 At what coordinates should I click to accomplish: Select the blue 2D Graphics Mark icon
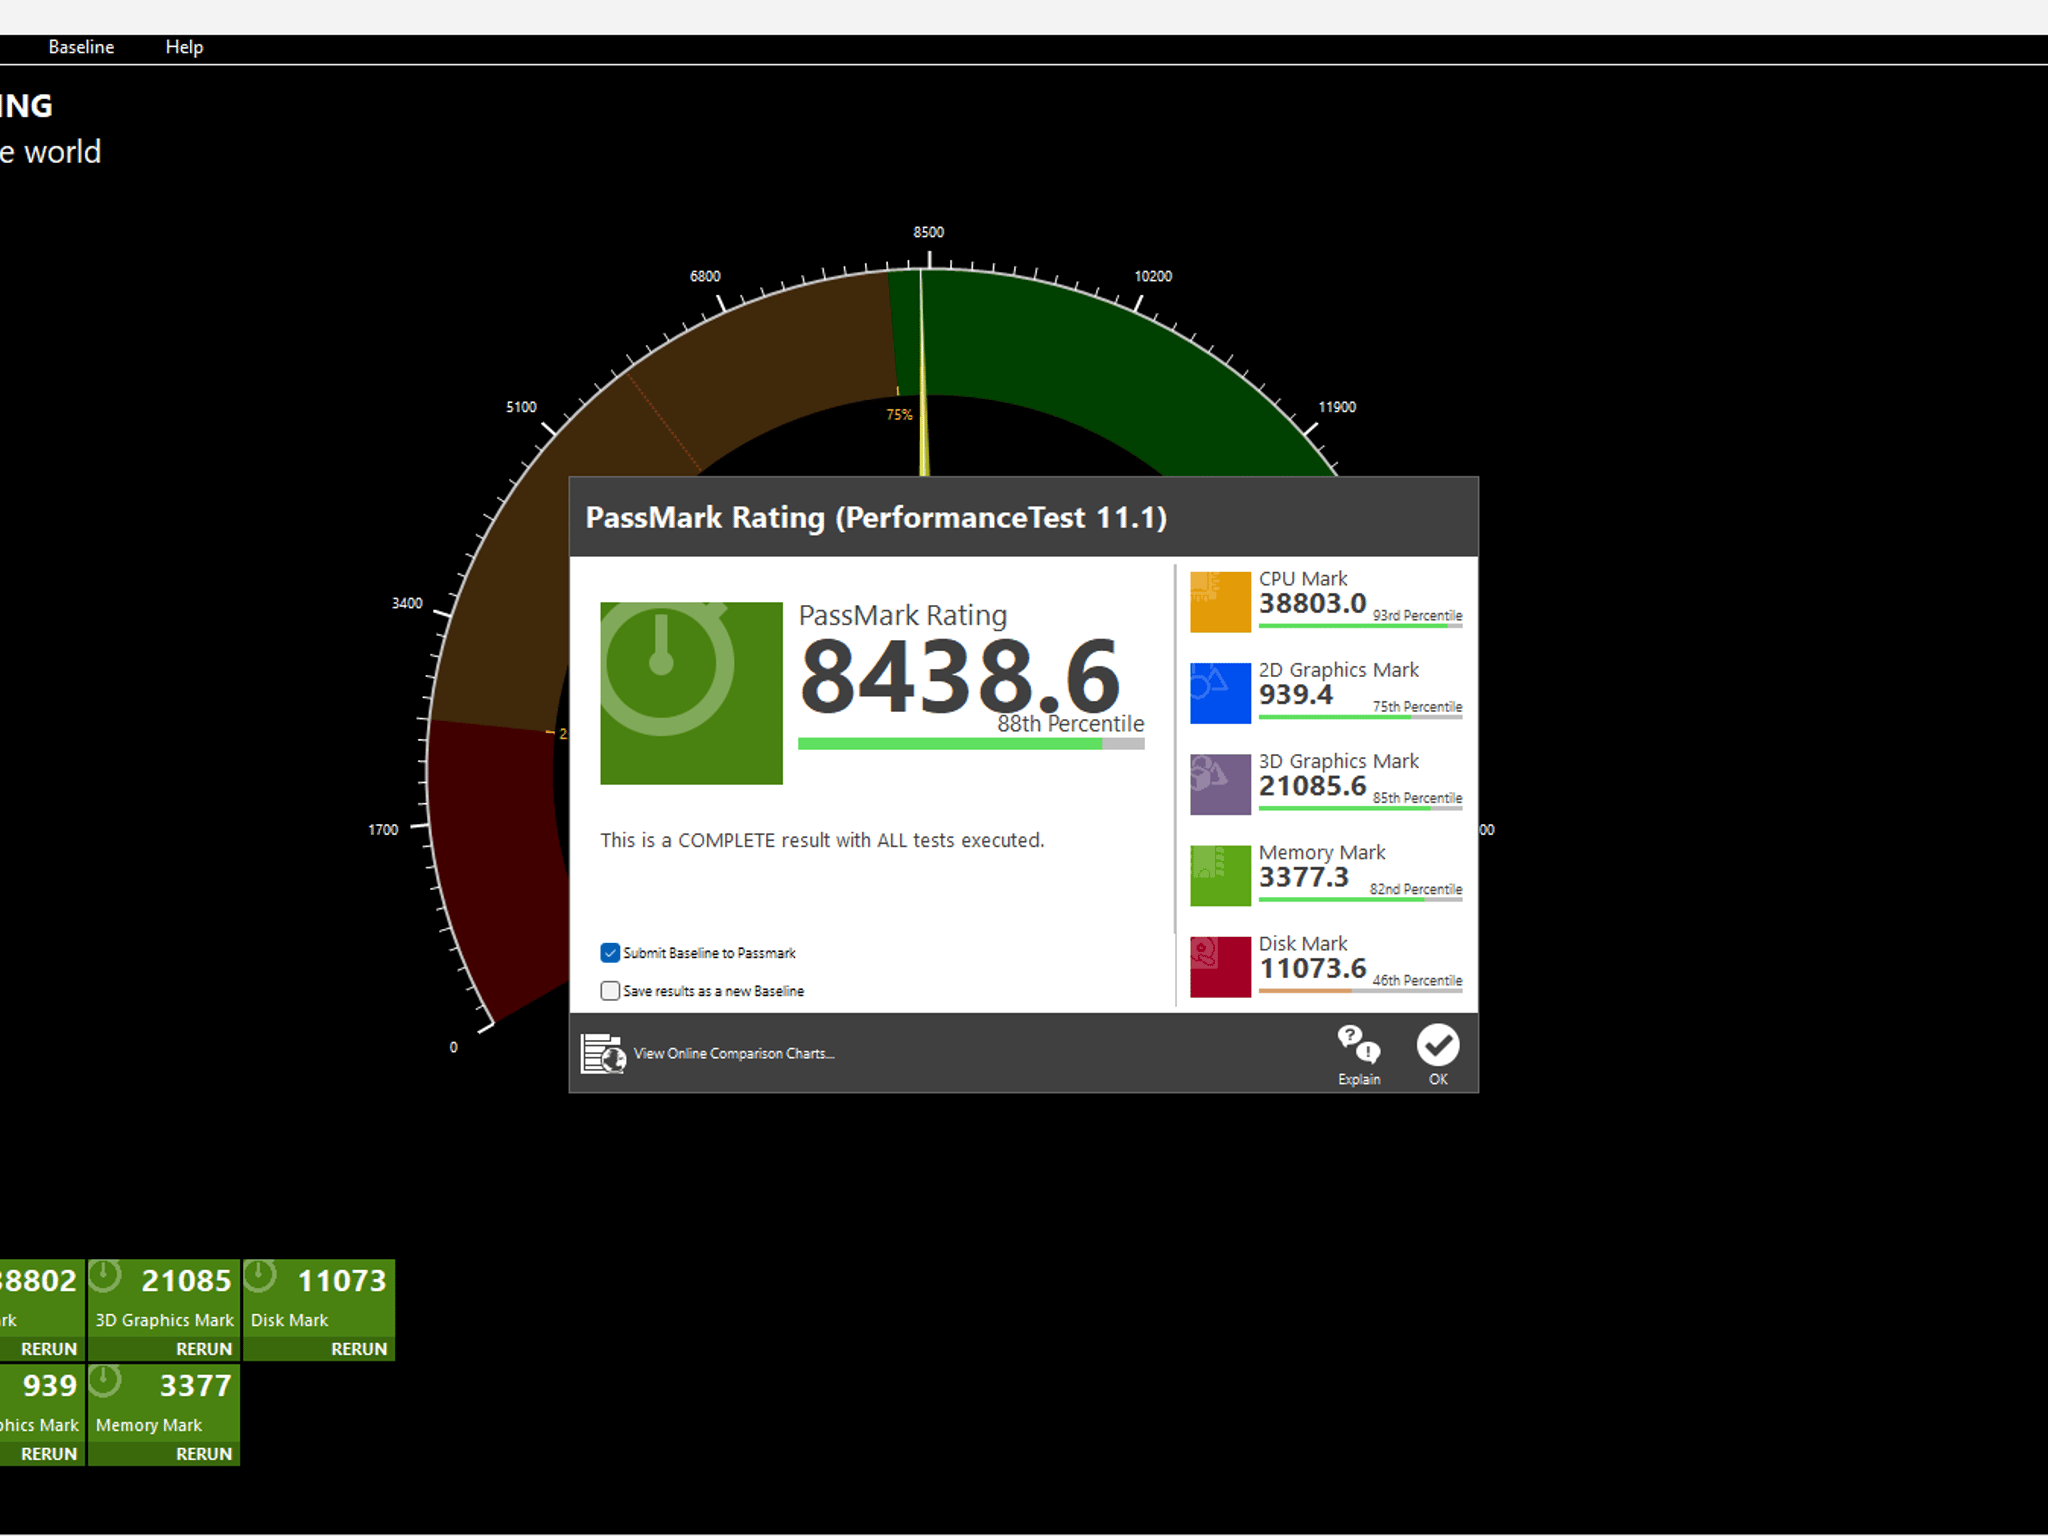[x=1220, y=692]
